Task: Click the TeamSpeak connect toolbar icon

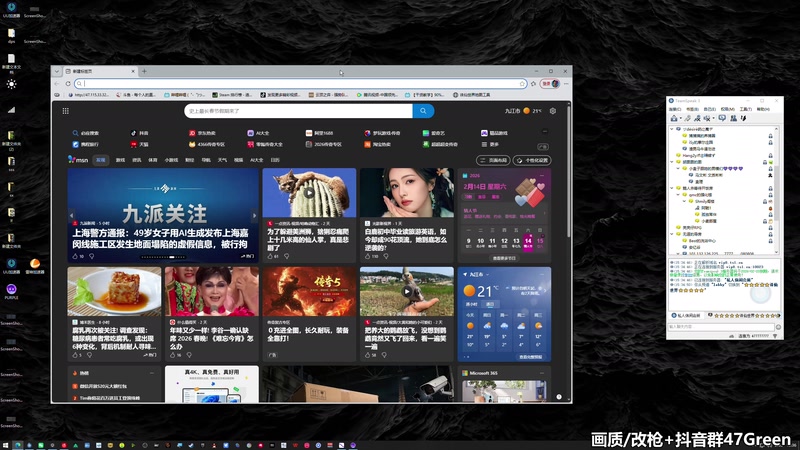Action: [674, 118]
